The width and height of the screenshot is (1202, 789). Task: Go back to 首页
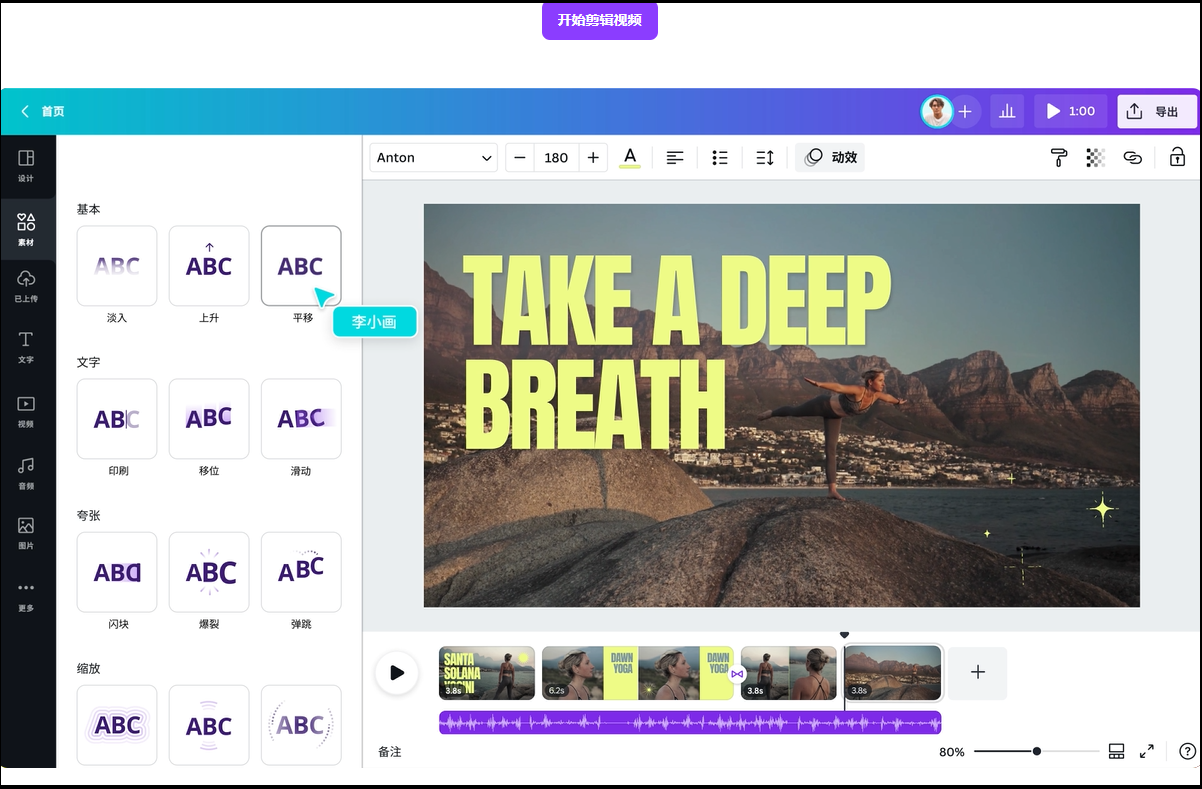[x=40, y=111]
